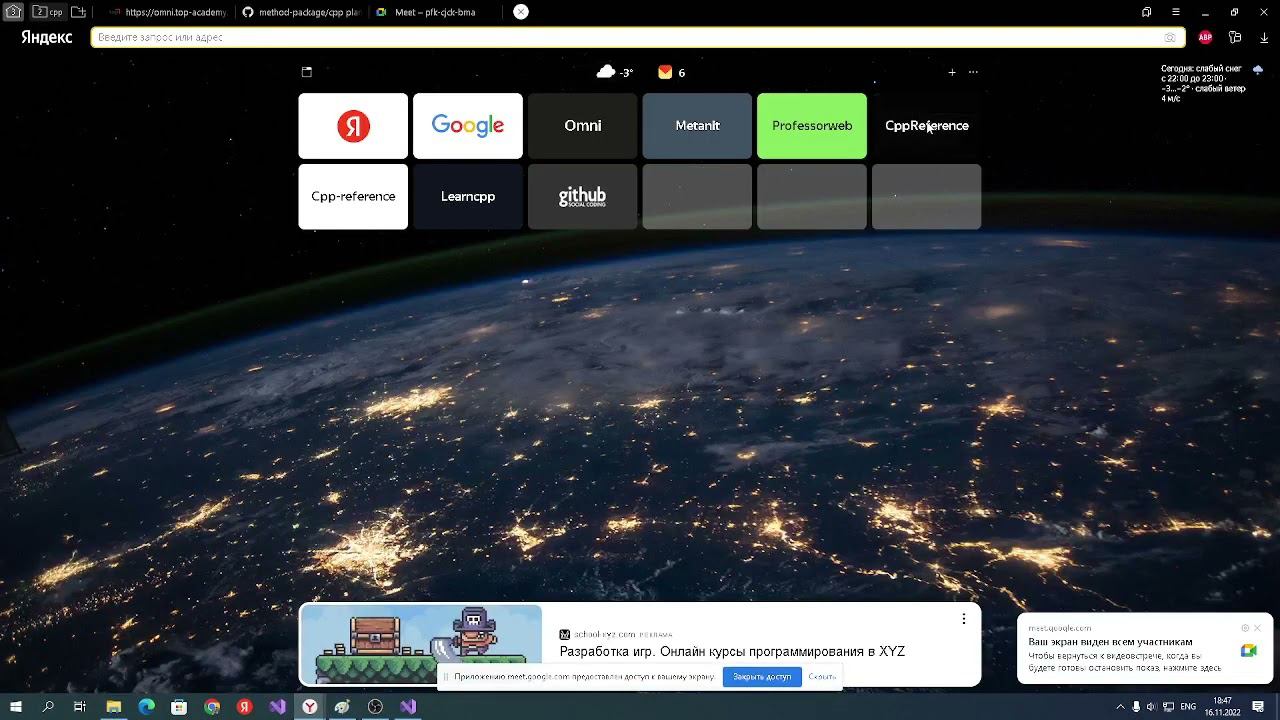Screen dimensions: 1280x720
Task: Create a new tab group icon
Action: tap(78, 12)
